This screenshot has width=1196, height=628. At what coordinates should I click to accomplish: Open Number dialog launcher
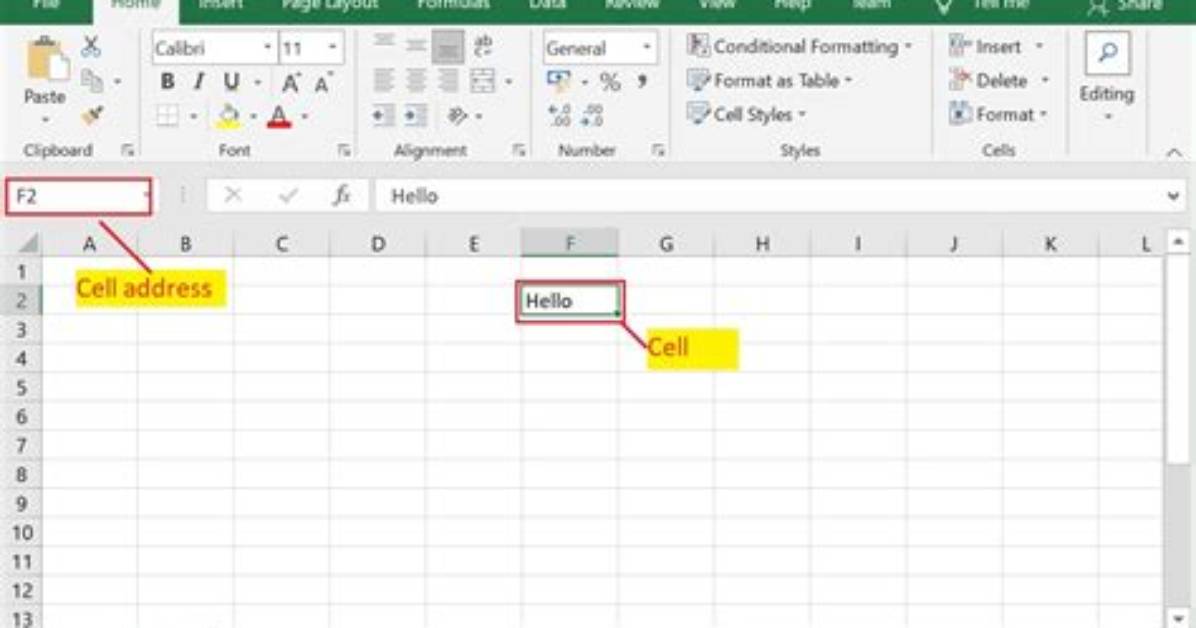(x=657, y=150)
